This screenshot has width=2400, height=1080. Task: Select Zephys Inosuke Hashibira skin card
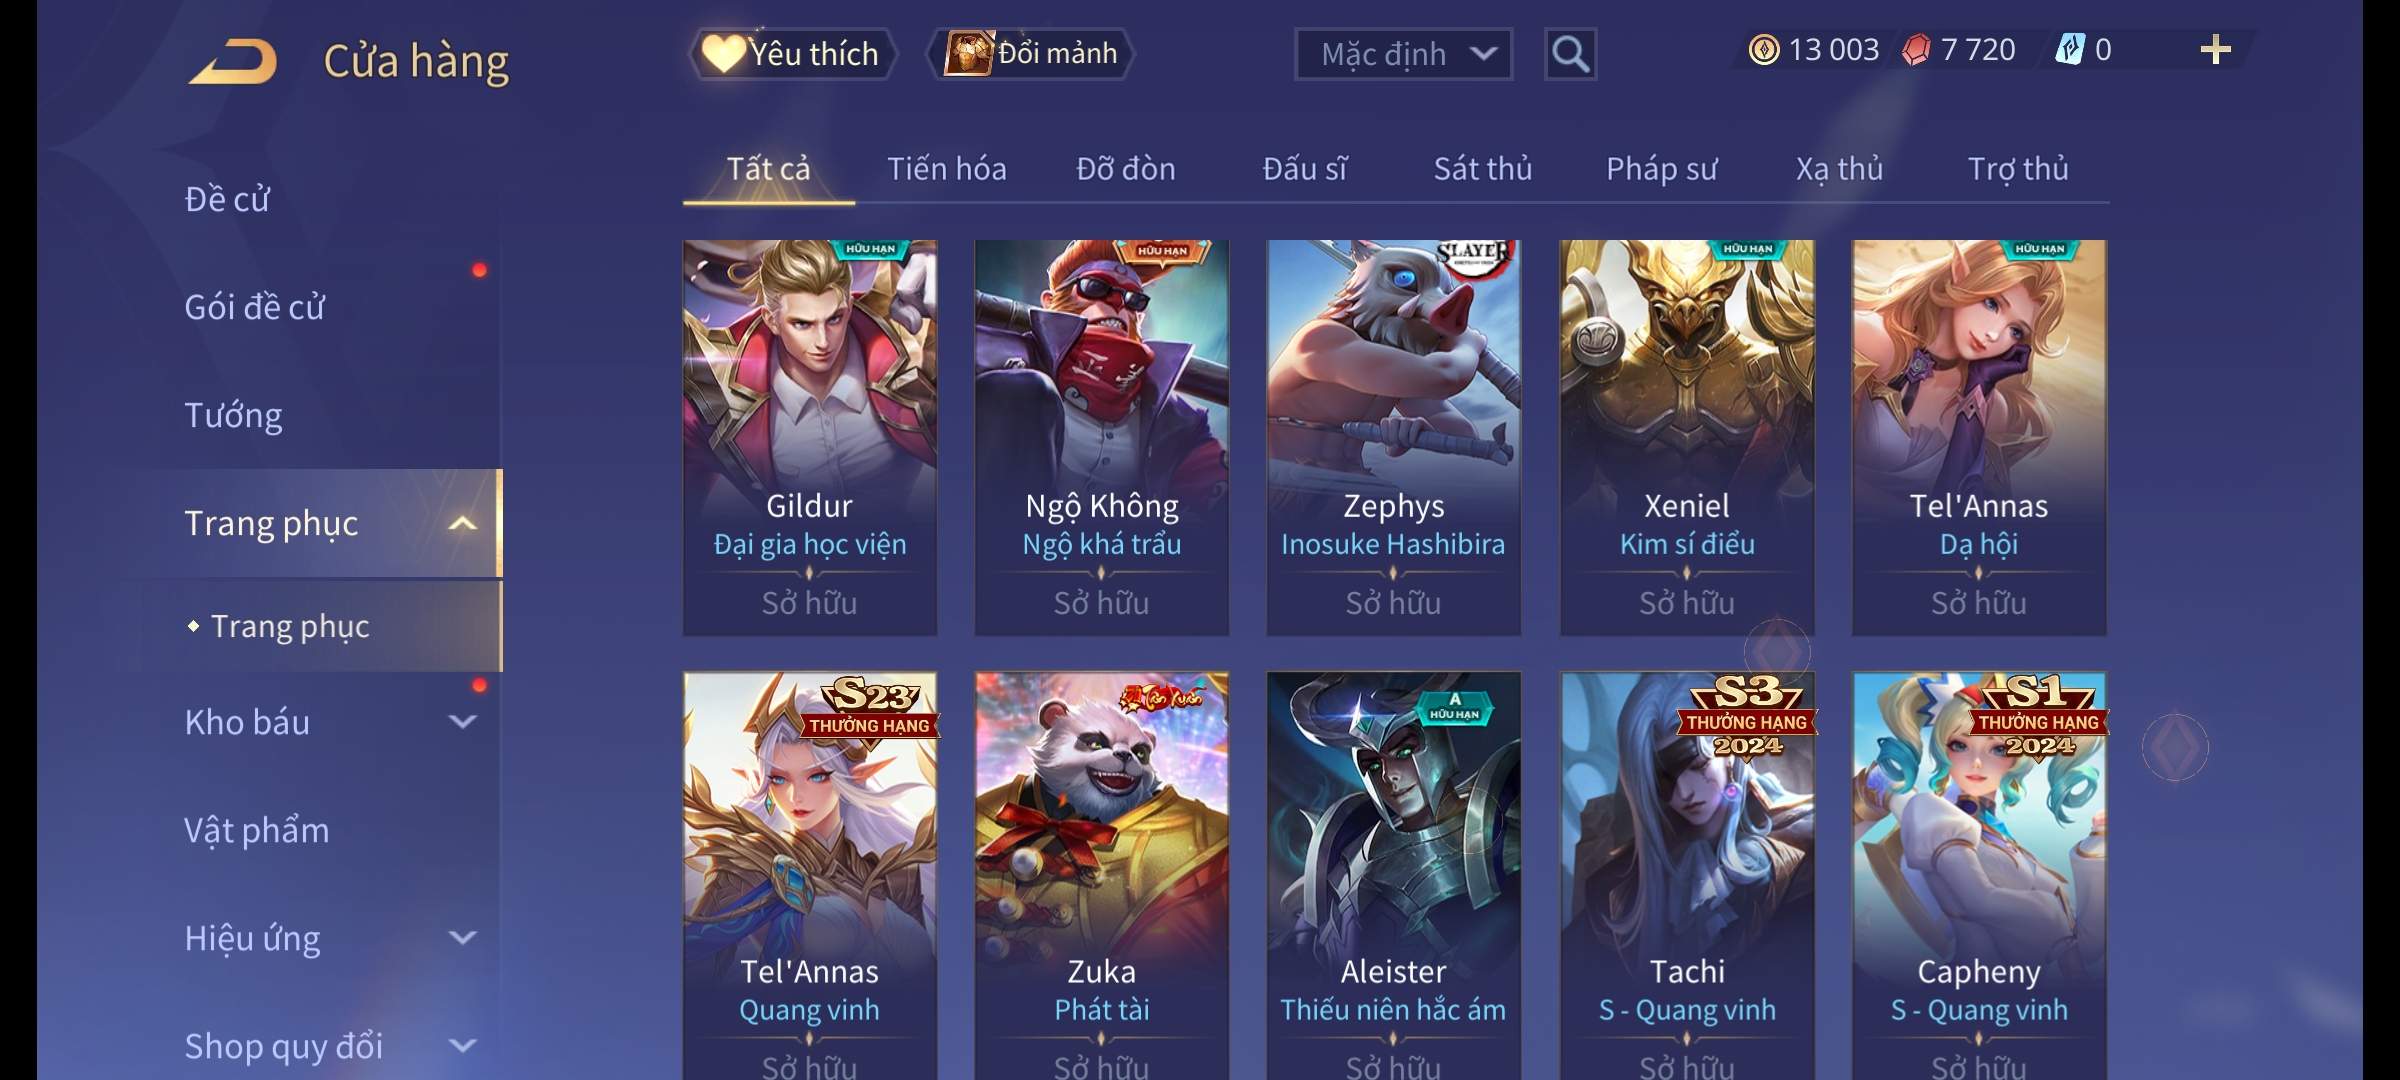1393,438
